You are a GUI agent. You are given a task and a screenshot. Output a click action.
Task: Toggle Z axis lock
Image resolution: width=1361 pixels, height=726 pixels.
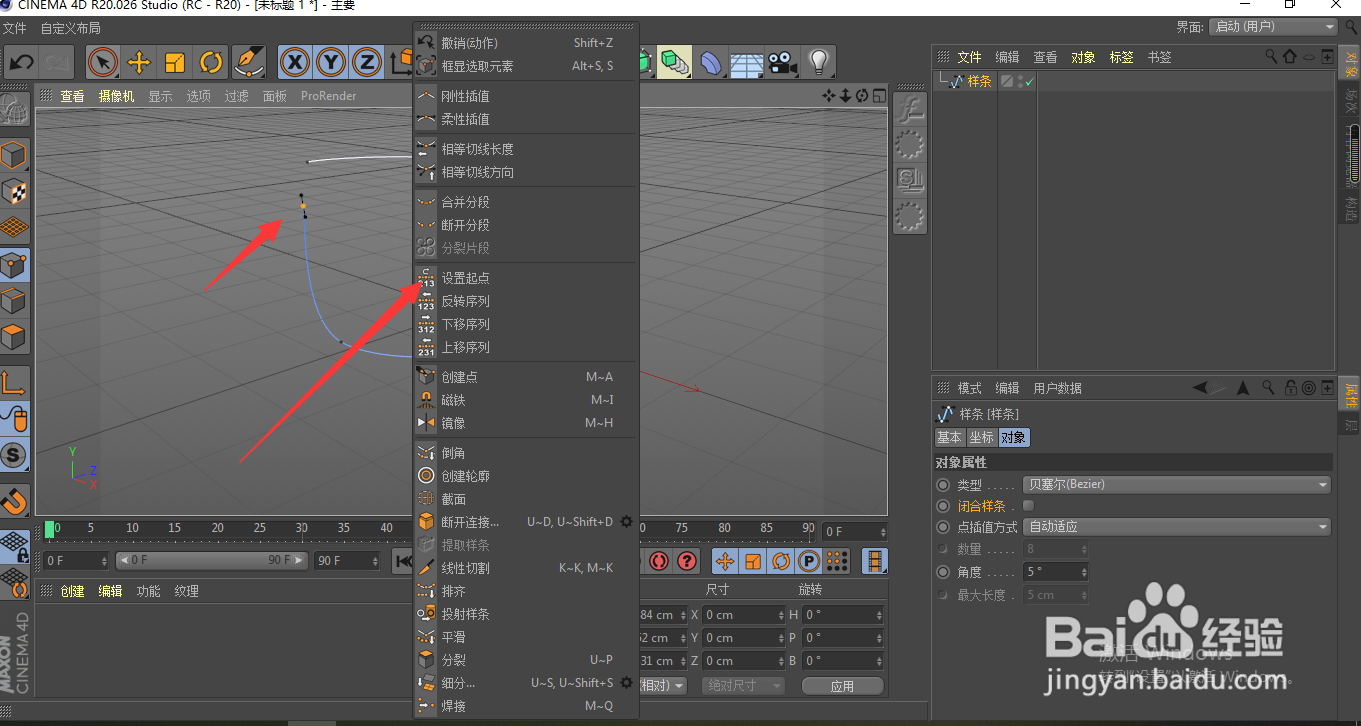tap(367, 63)
